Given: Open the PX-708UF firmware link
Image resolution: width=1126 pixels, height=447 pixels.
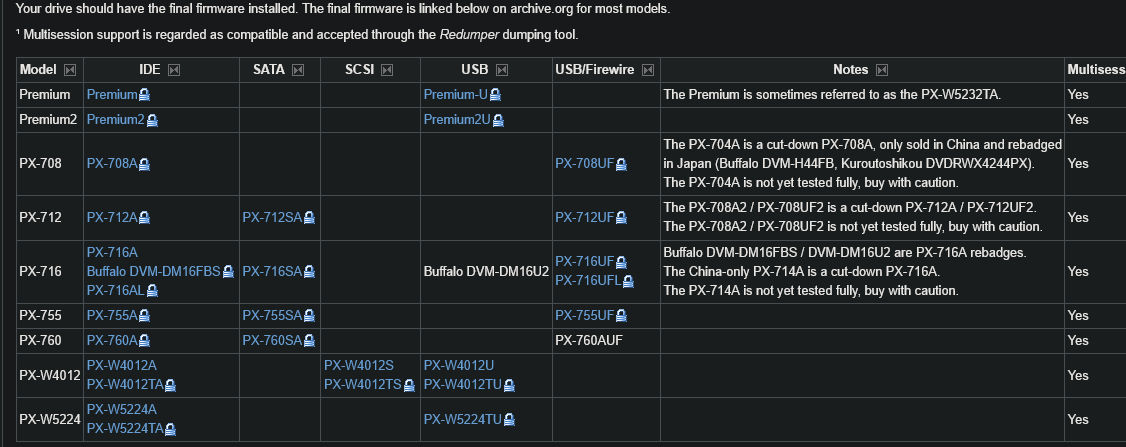Looking at the screenshot, I should coord(585,164).
